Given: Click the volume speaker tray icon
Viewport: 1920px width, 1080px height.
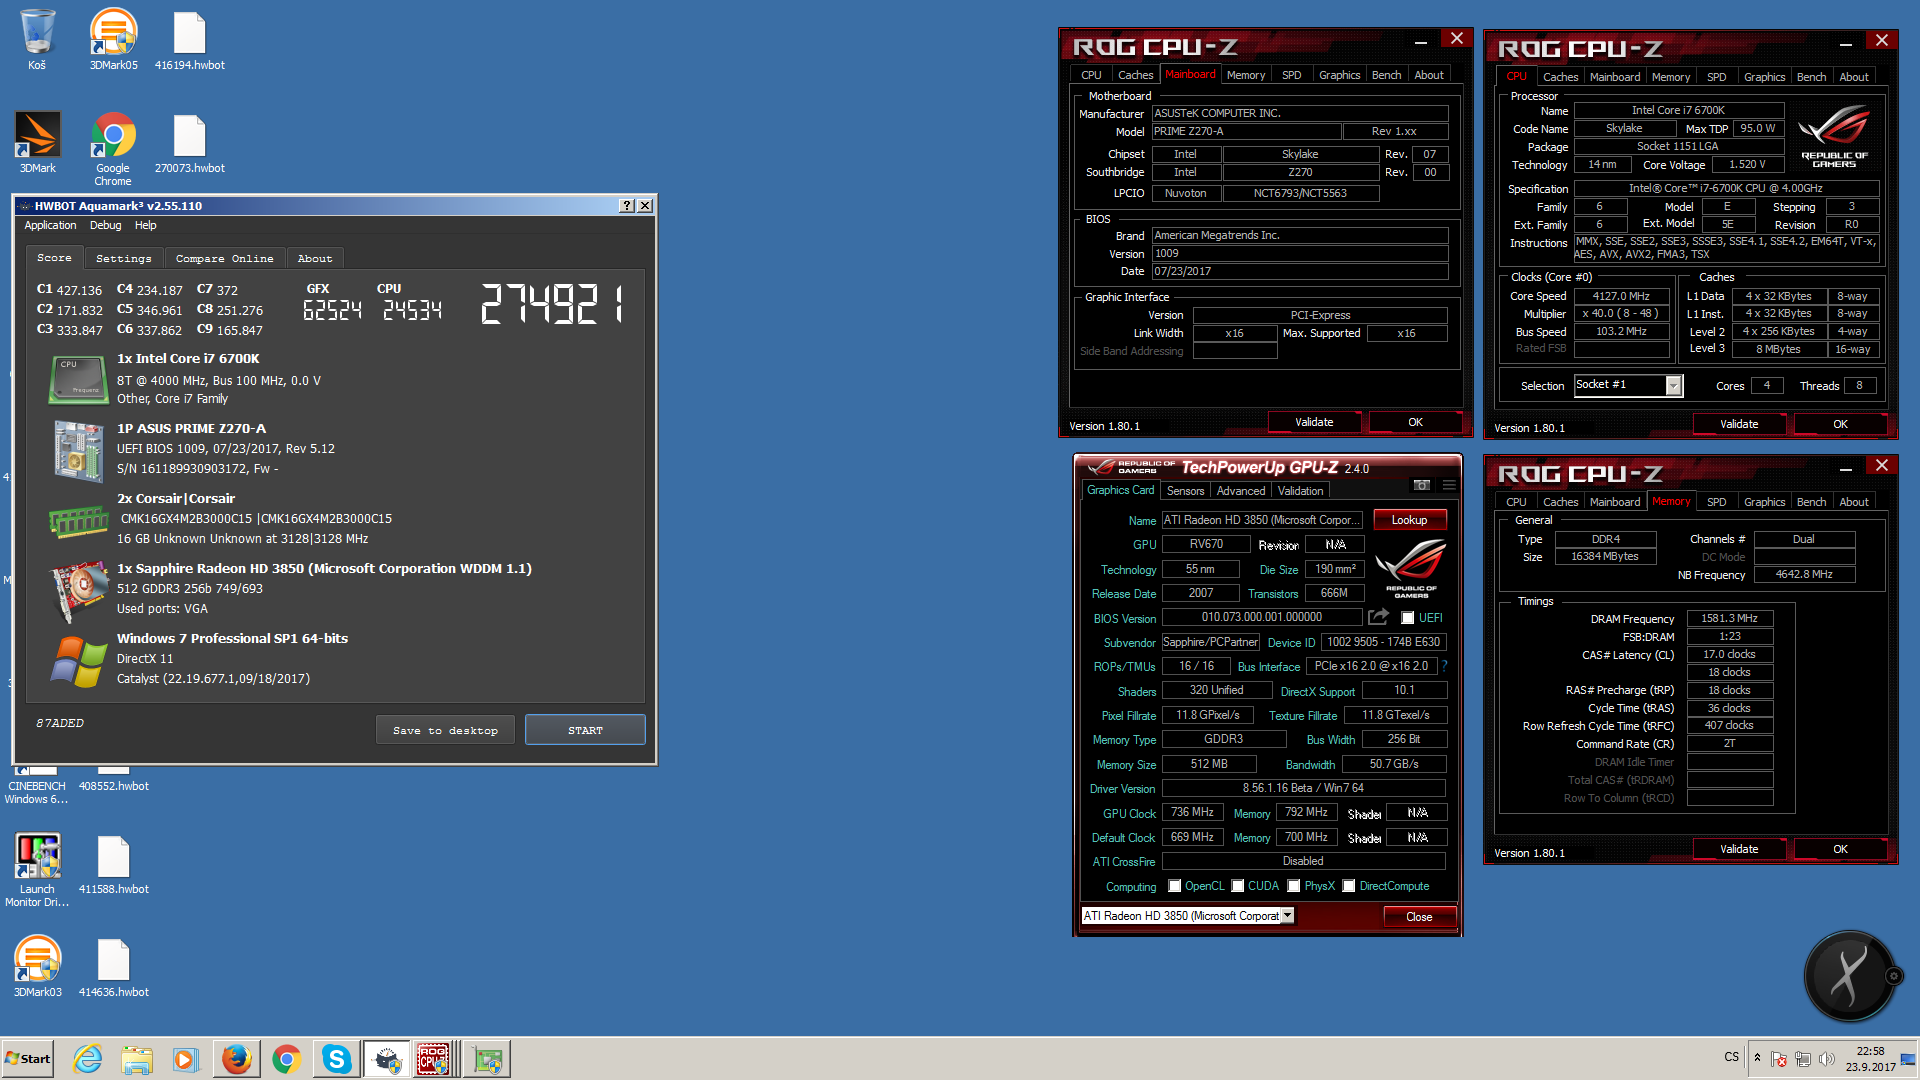Looking at the screenshot, I should [x=1826, y=1059].
